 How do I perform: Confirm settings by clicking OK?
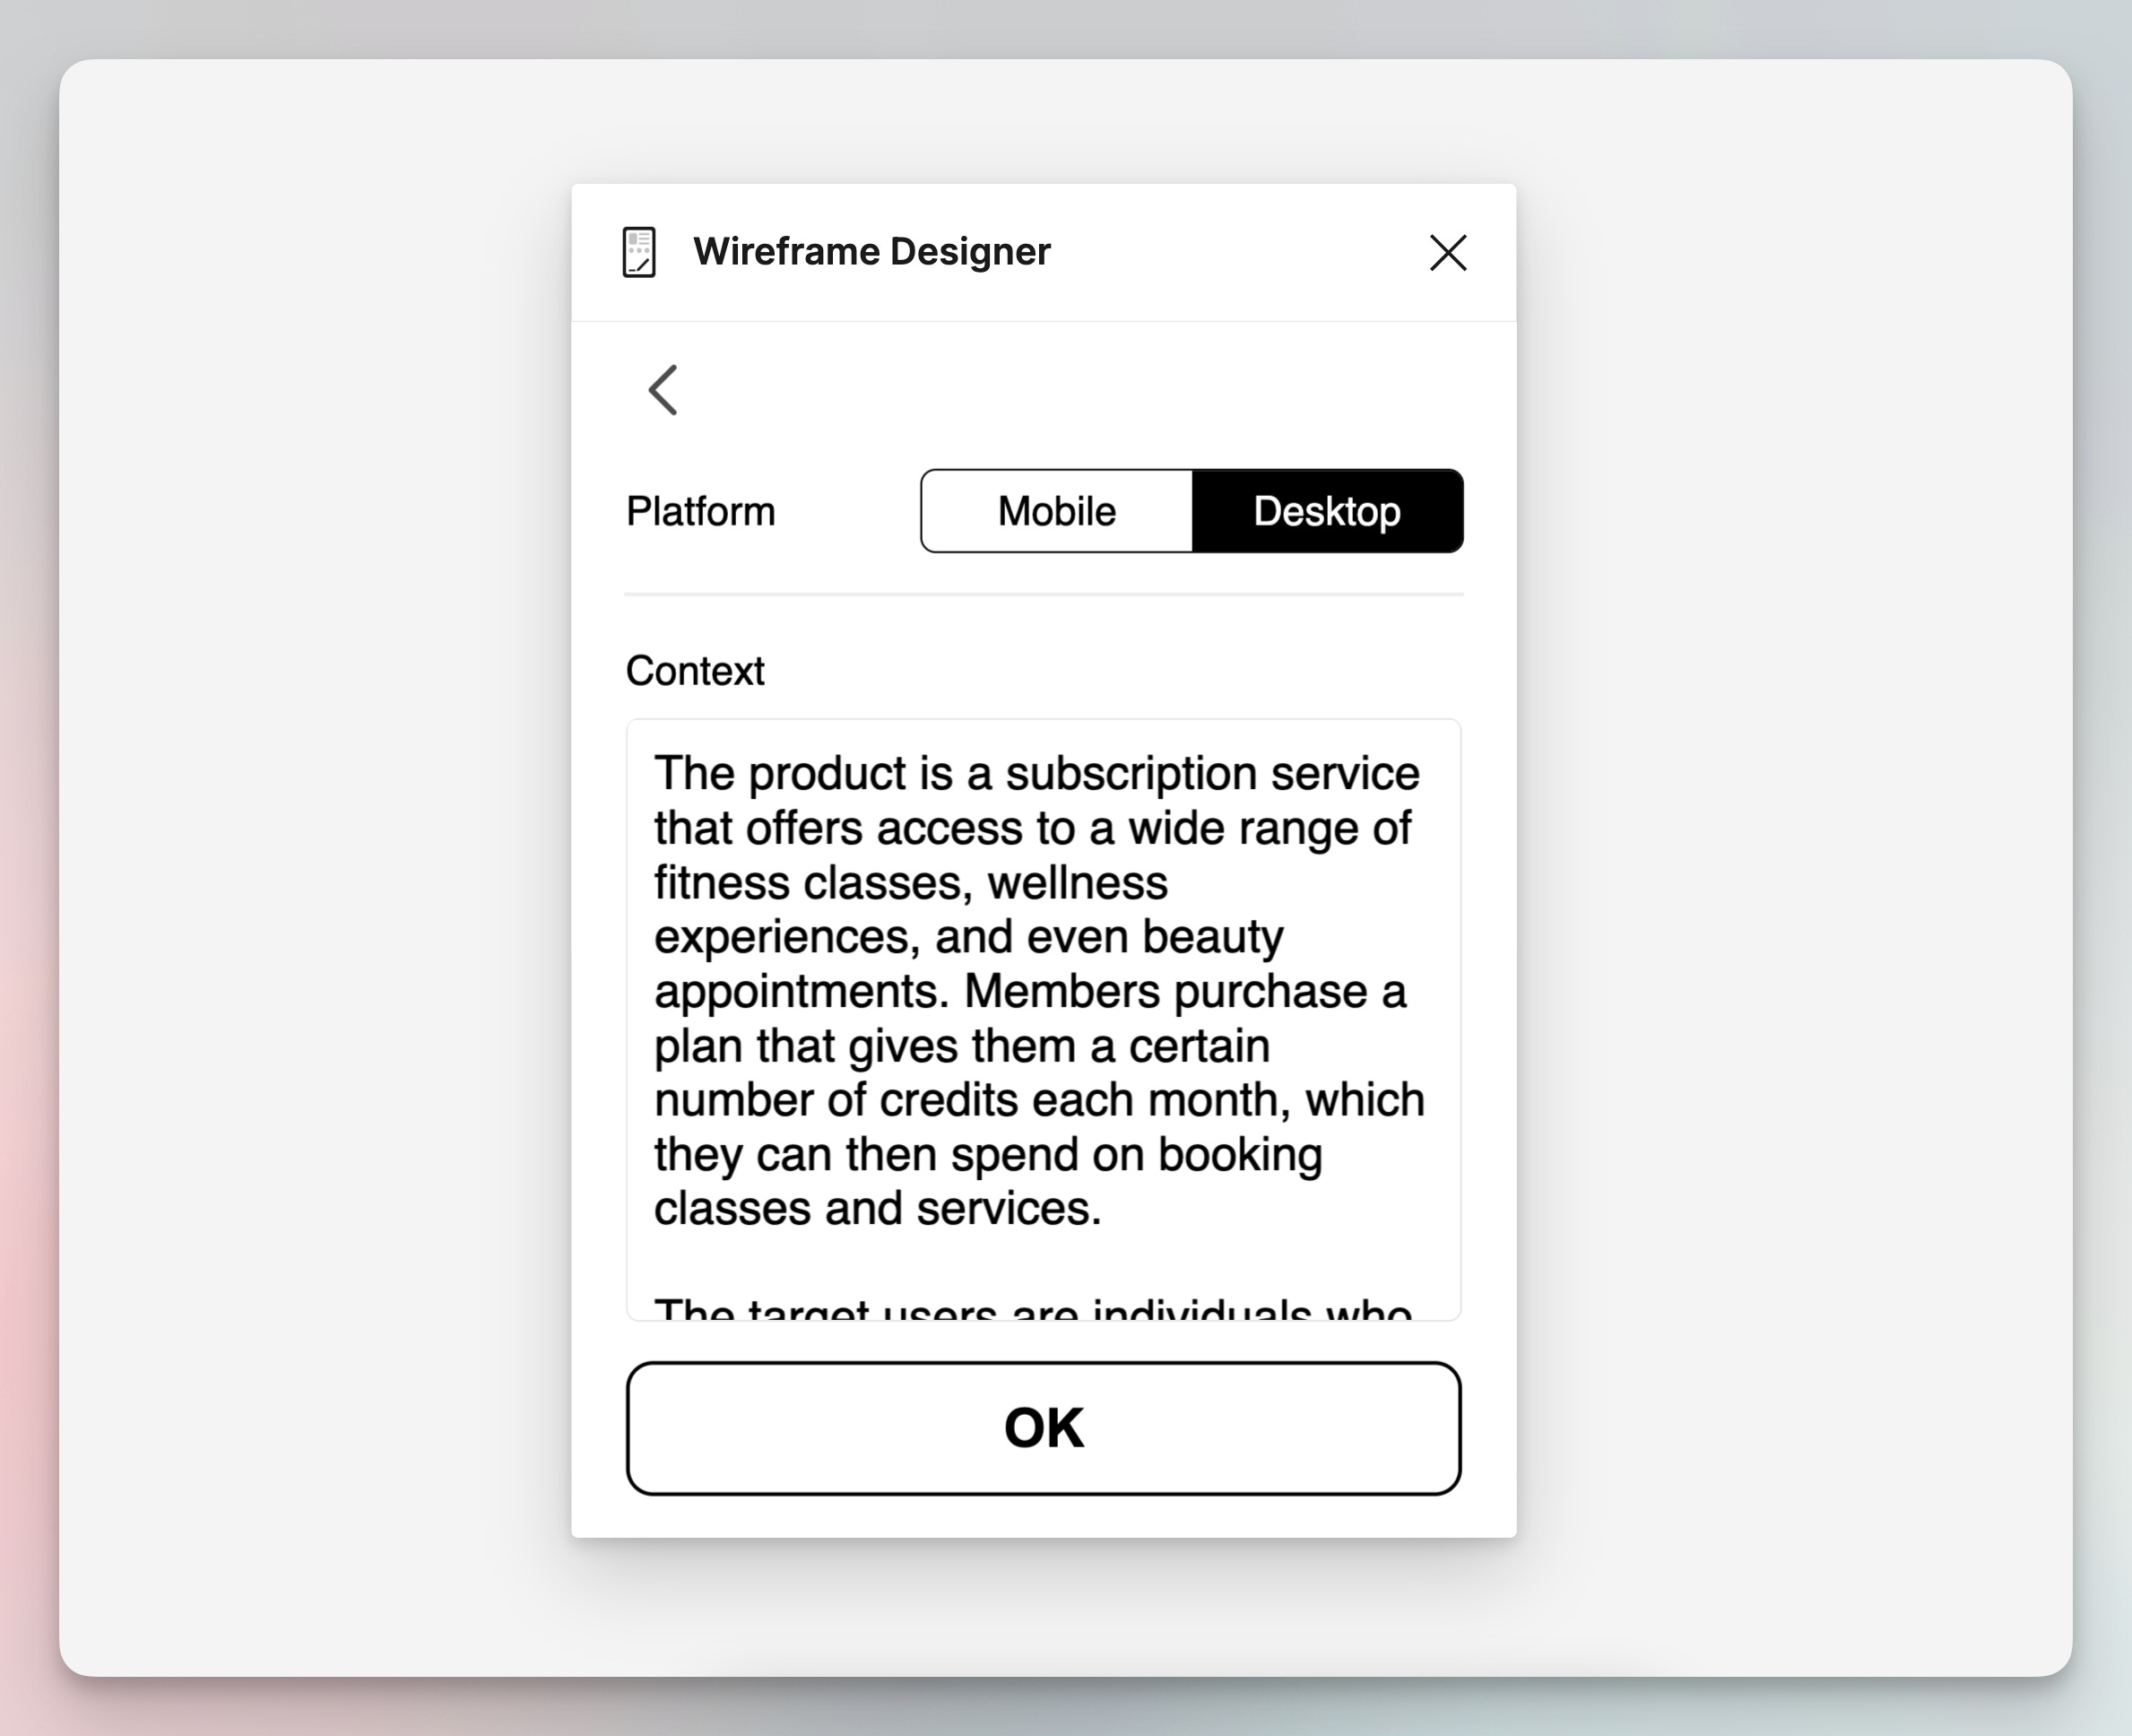tap(1043, 1428)
